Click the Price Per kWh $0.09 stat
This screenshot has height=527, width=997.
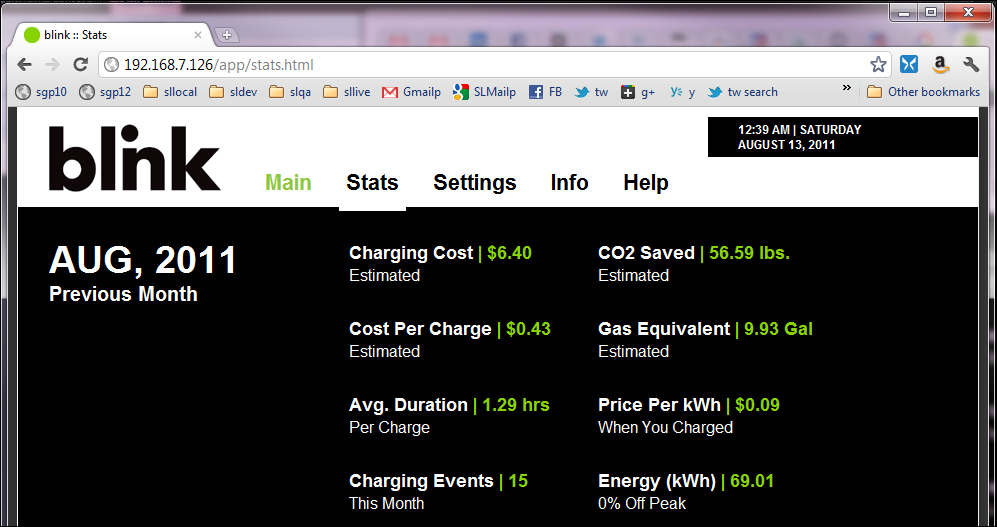coord(689,405)
